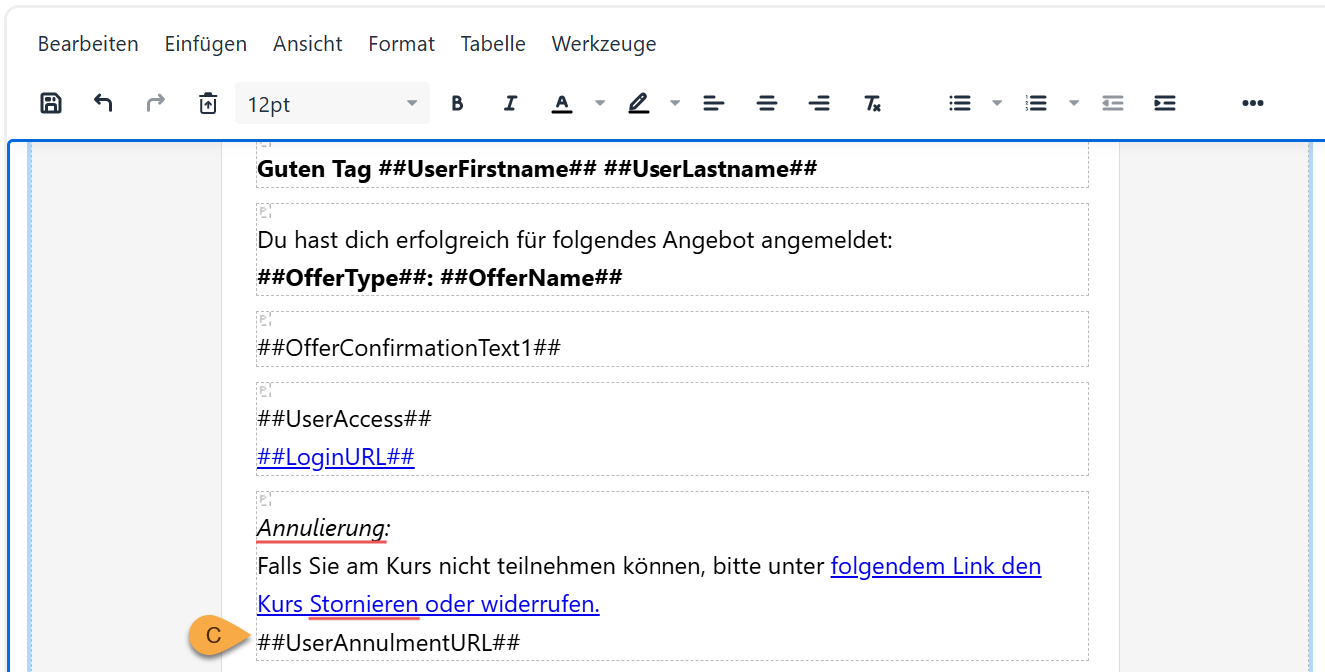Expand the highlight color dropdown arrow
1325x672 pixels.
pyautogui.click(x=675, y=103)
